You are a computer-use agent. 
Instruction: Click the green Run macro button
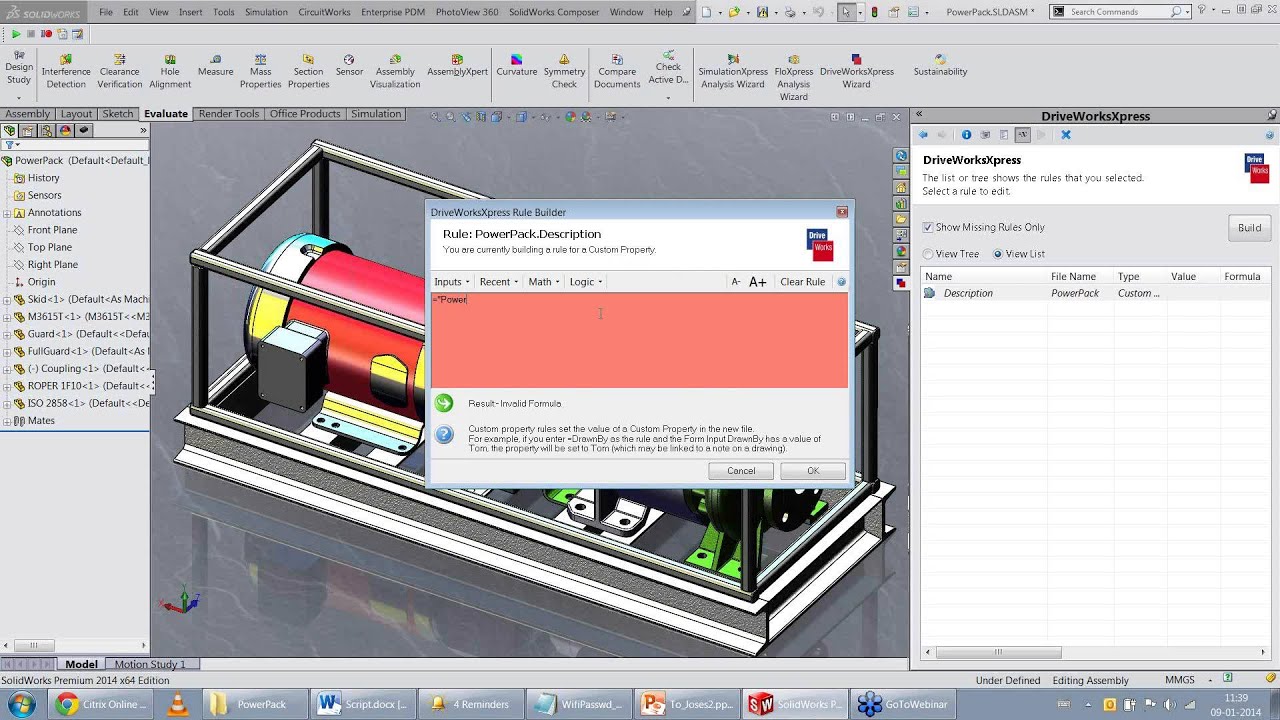click(x=16, y=34)
